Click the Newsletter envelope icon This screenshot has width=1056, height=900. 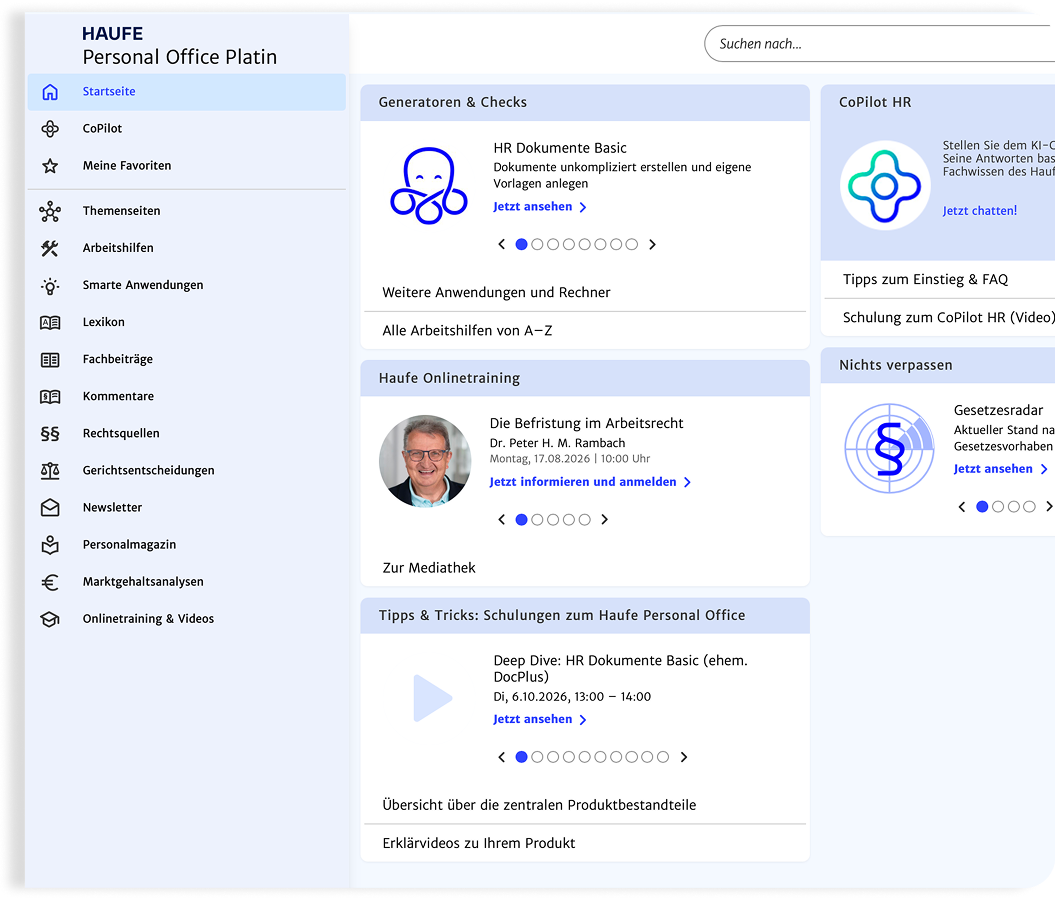[x=50, y=508]
